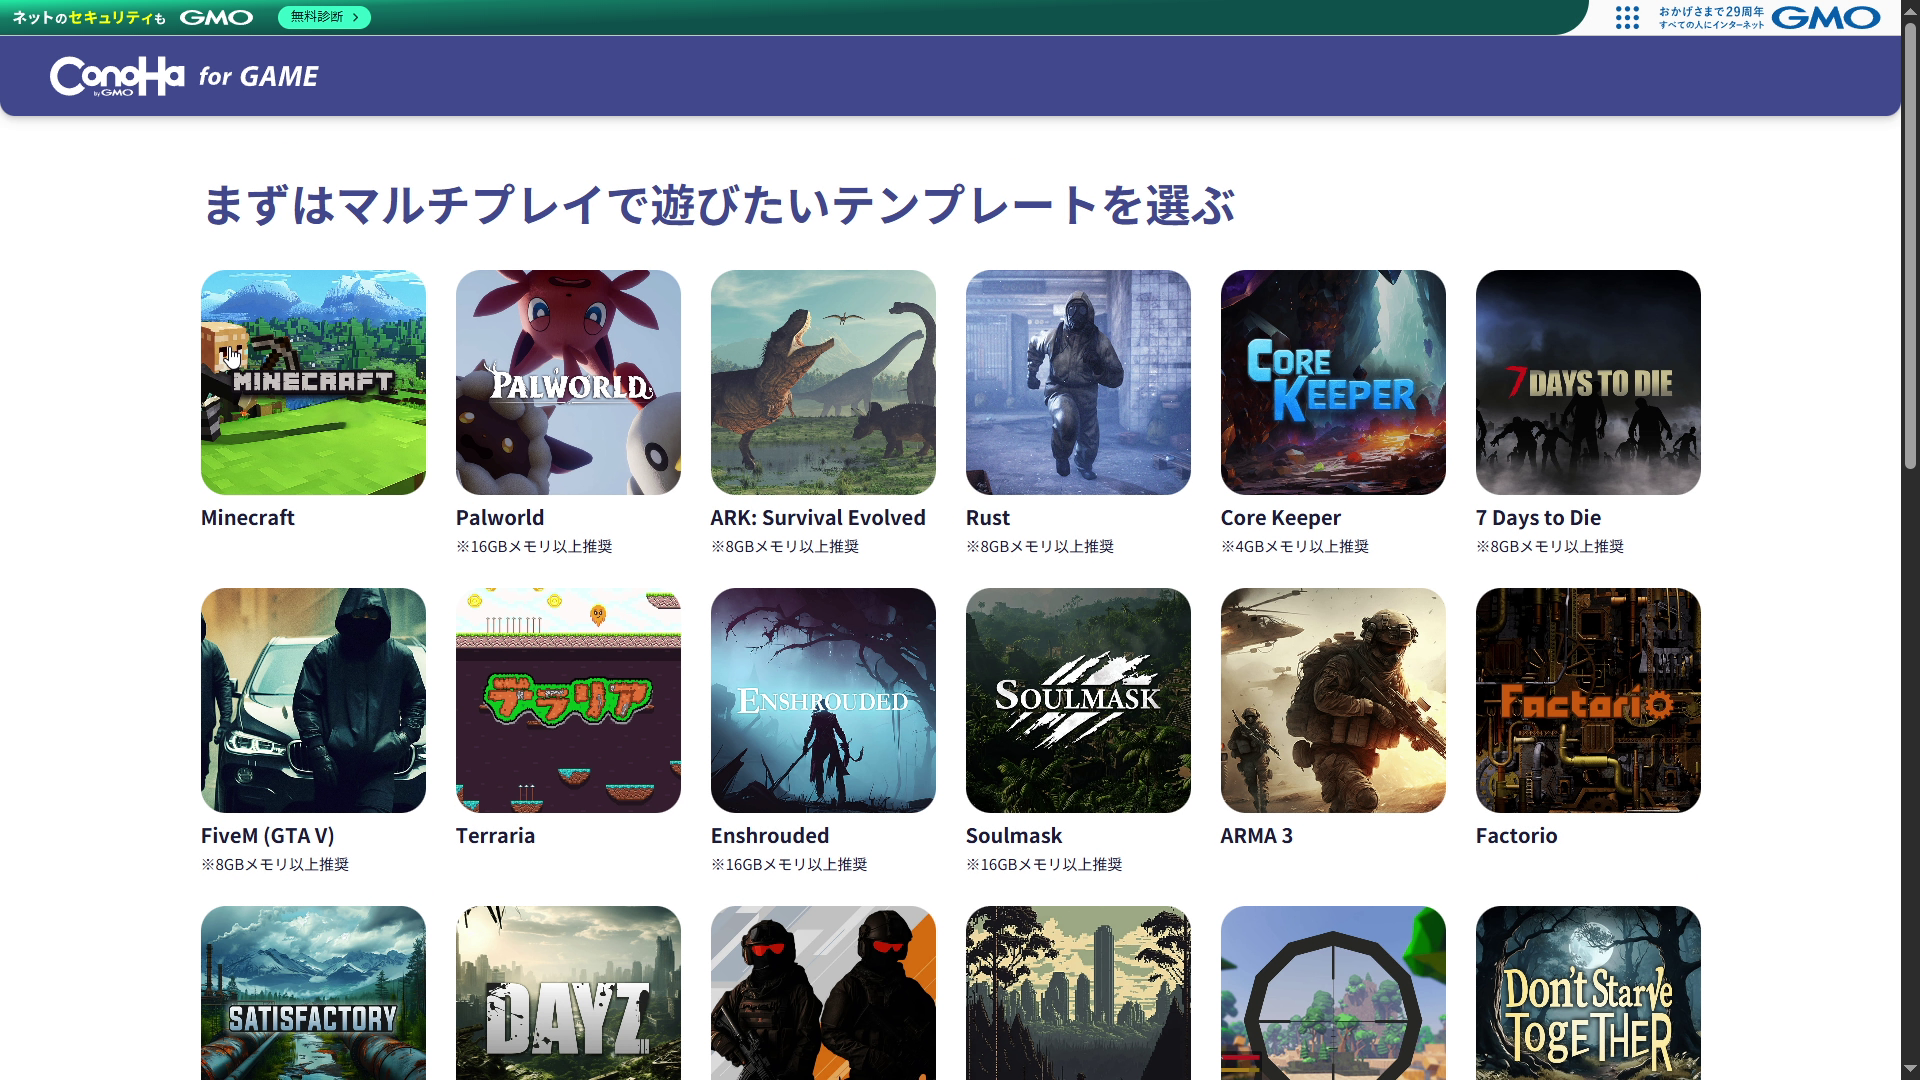Click the 無料診断 button
Image resolution: width=1920 pixels, height=1080 pixels.
click(x=324, y=17)
